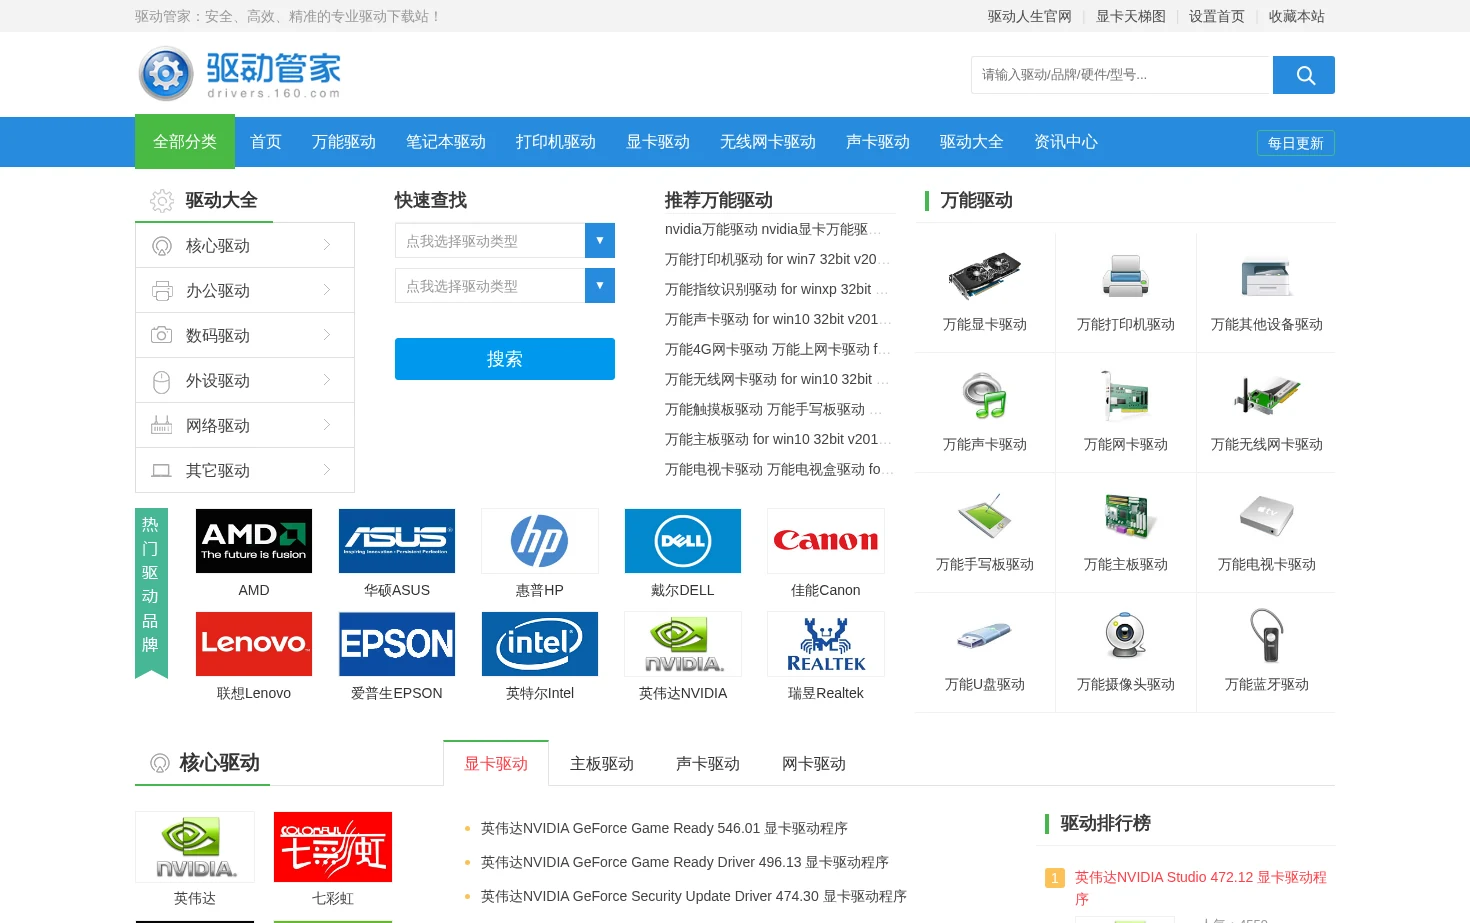
Task: Switch to 网卡驱动 tab
Action: [x=814, y=764]
